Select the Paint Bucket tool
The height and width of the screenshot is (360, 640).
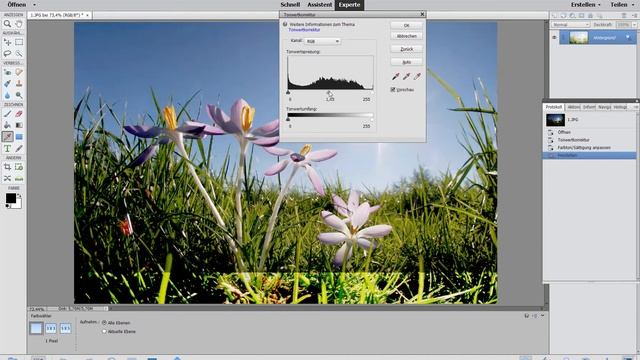point(7,125)
